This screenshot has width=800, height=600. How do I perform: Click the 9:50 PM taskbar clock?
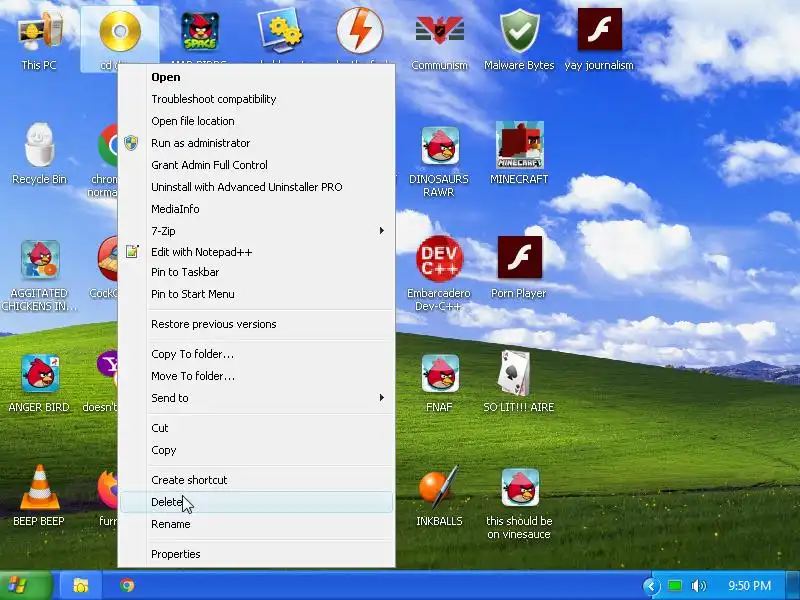(749, 586)
